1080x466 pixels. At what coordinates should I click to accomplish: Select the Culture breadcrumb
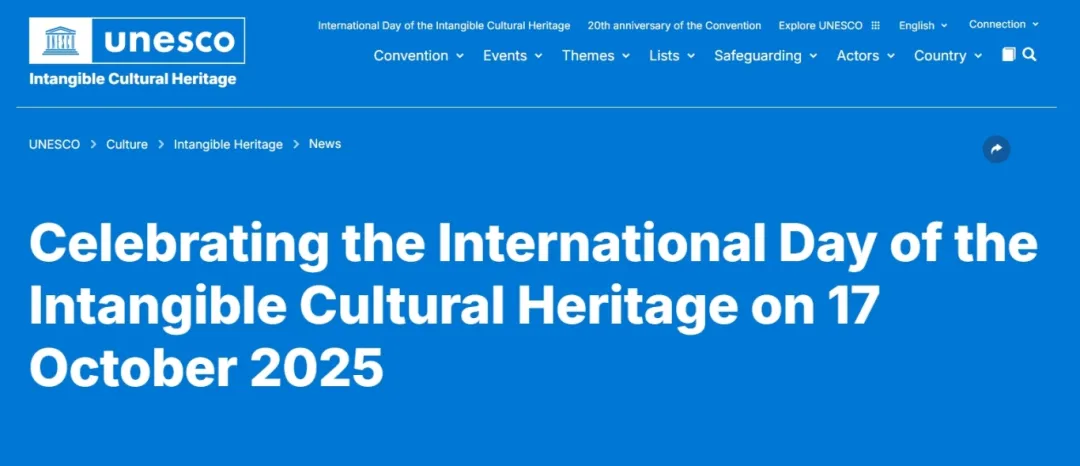(127, 145)
